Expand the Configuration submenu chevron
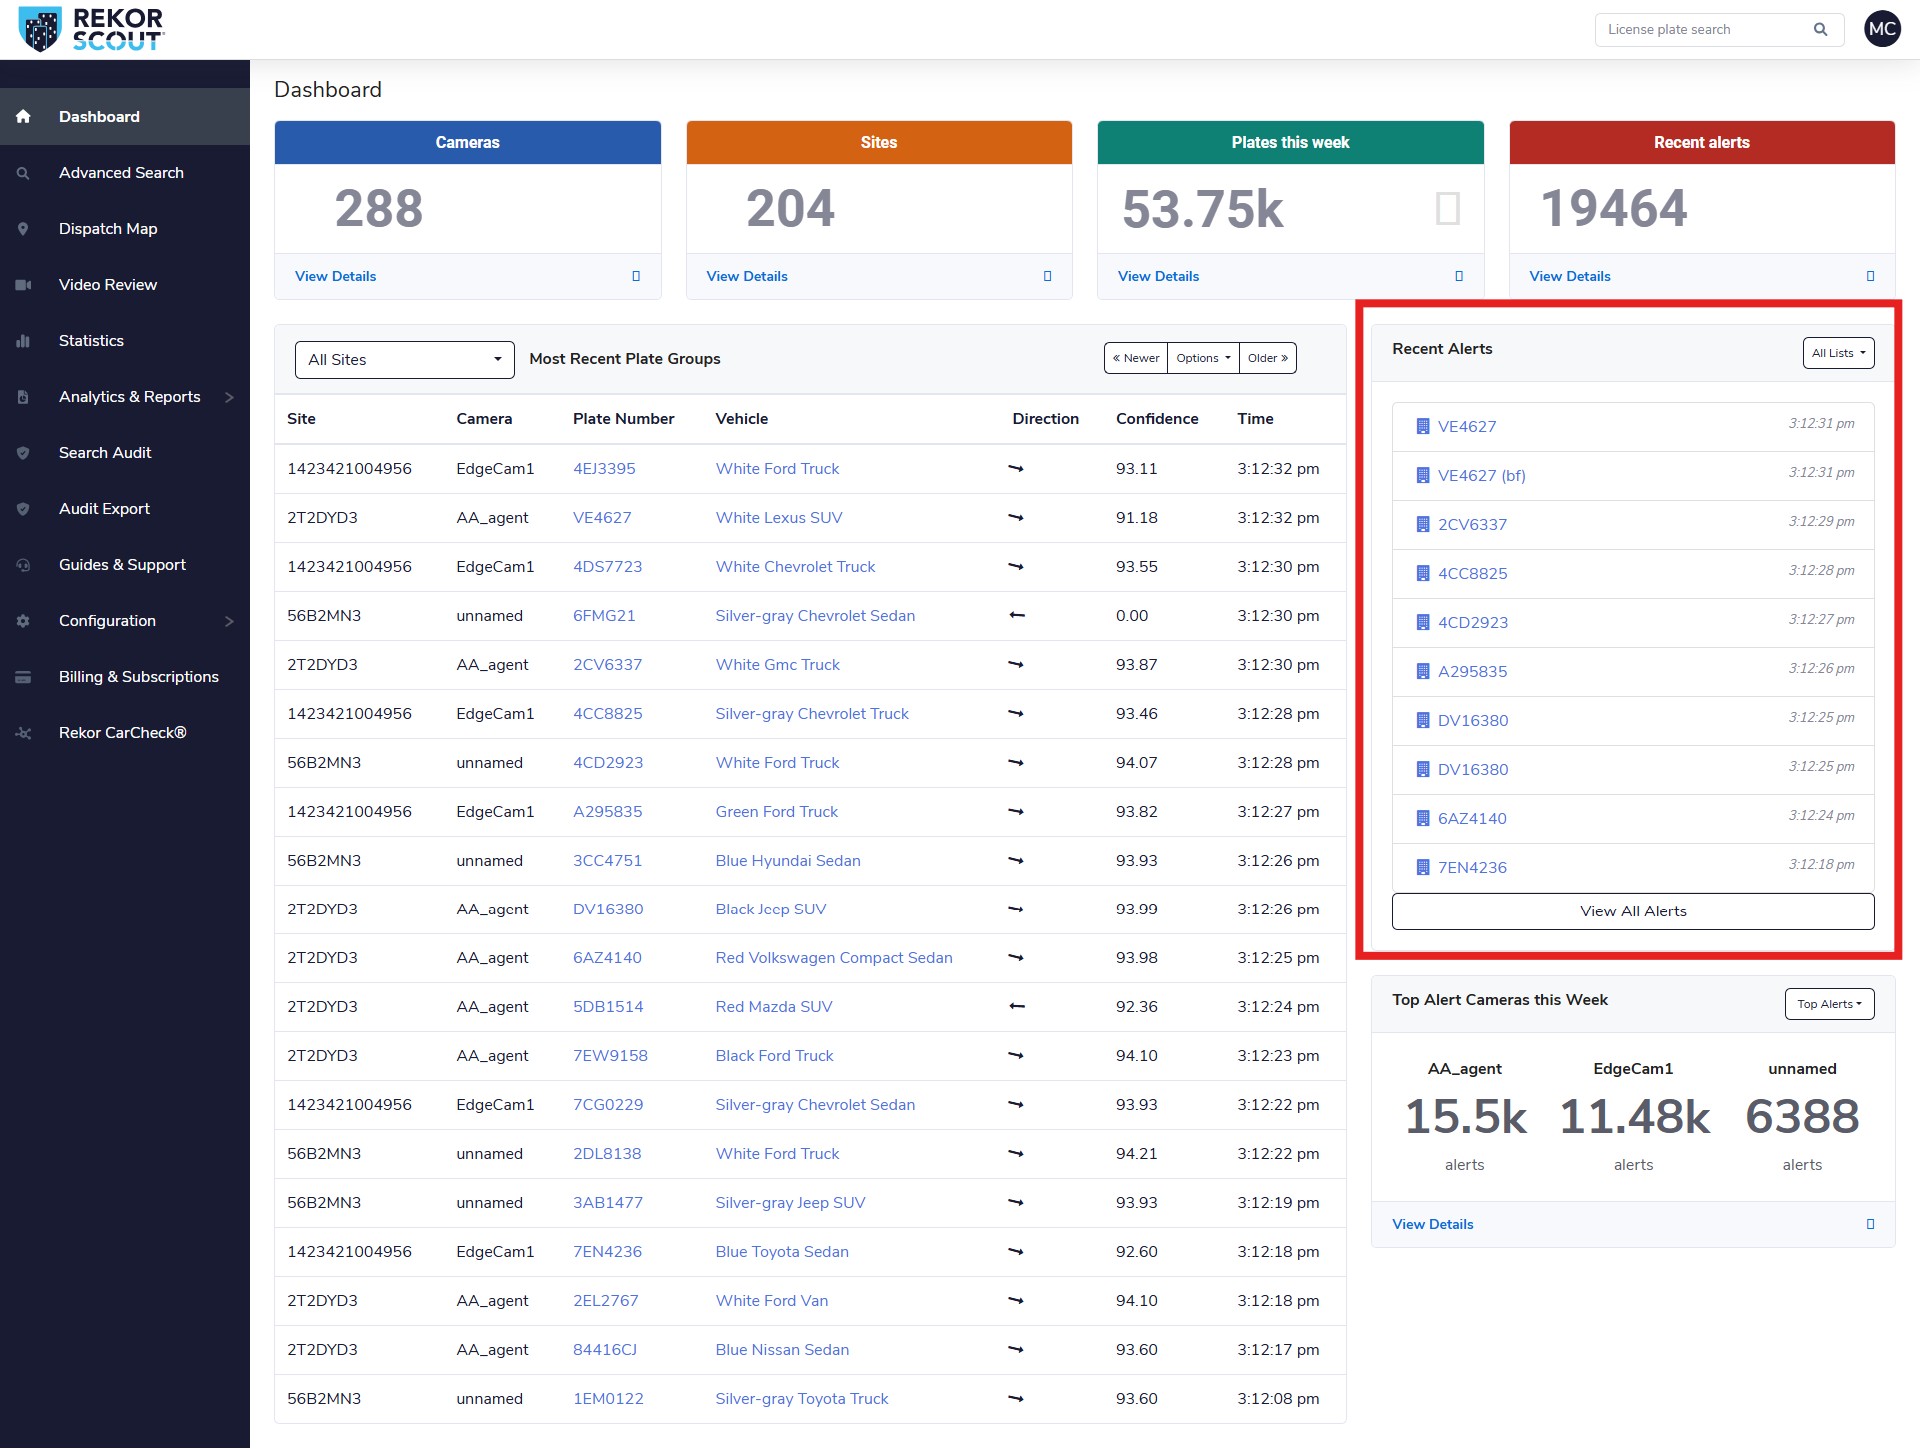 [229, 621]
